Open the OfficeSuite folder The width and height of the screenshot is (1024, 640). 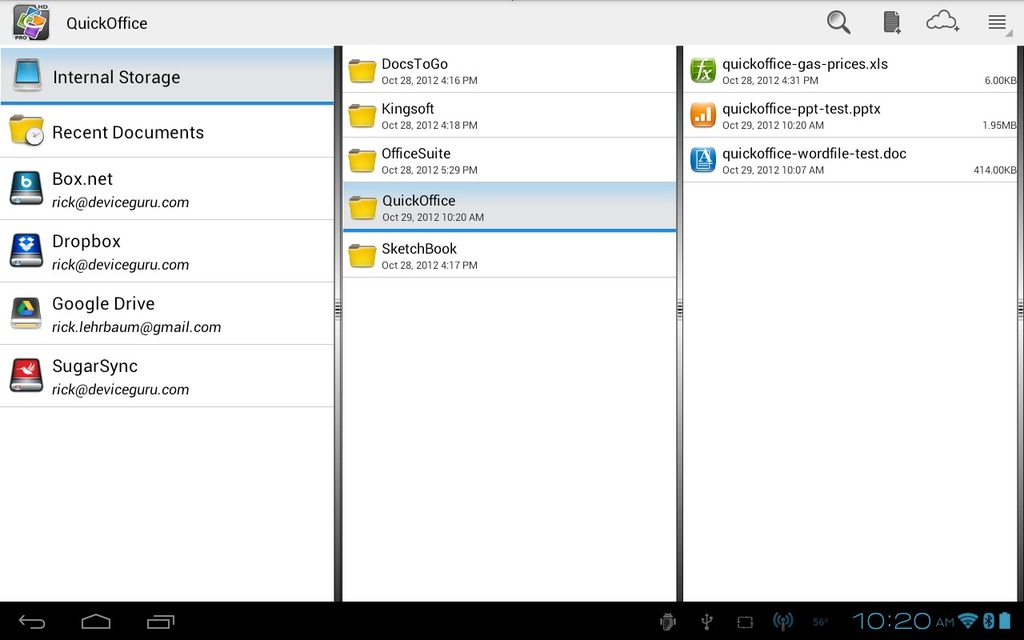[509, 160]
